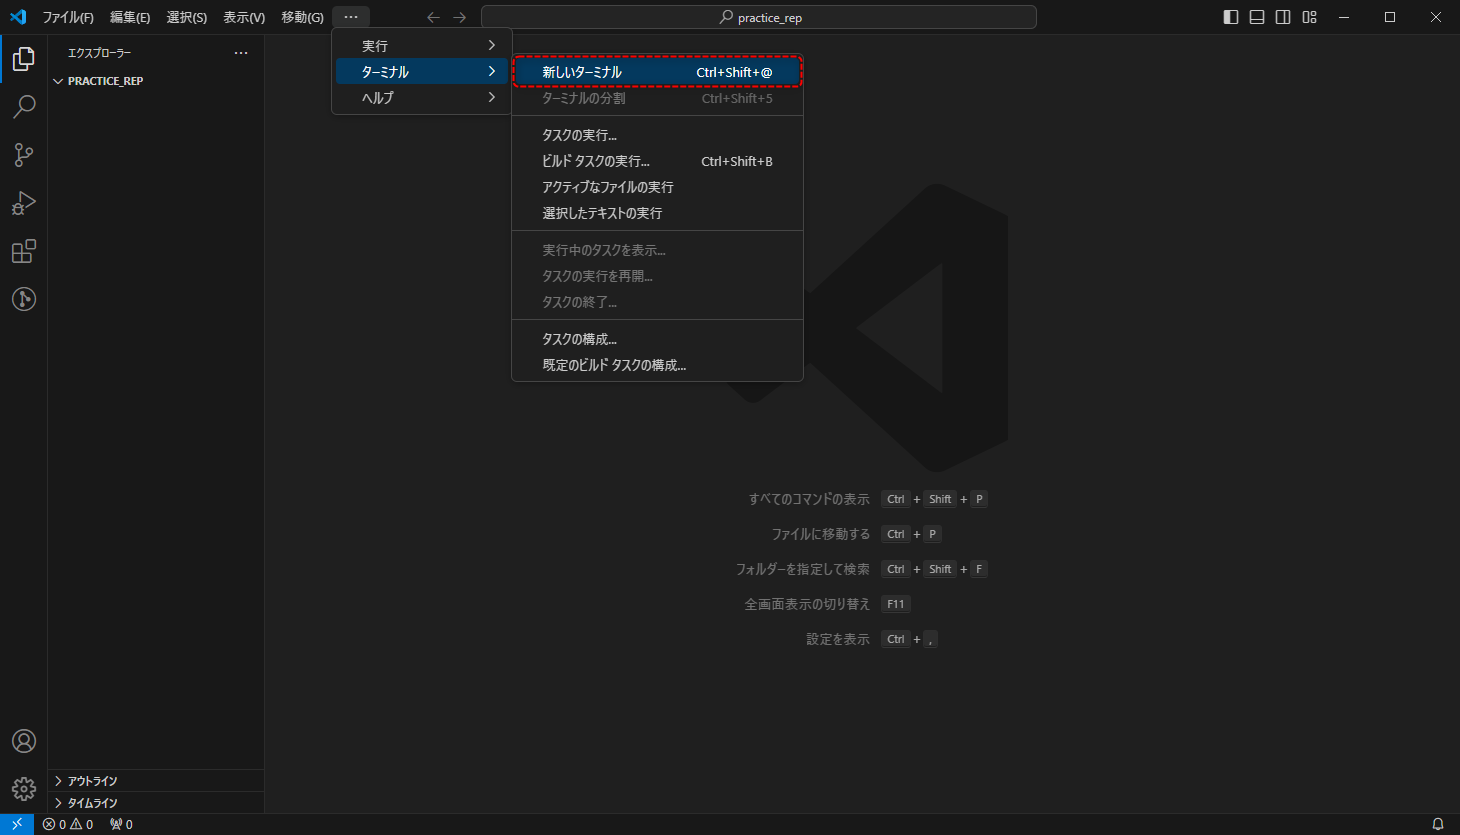1460x835 pixels.
Task: Open Source Control view icon
Action: click(x=24, y=155)
